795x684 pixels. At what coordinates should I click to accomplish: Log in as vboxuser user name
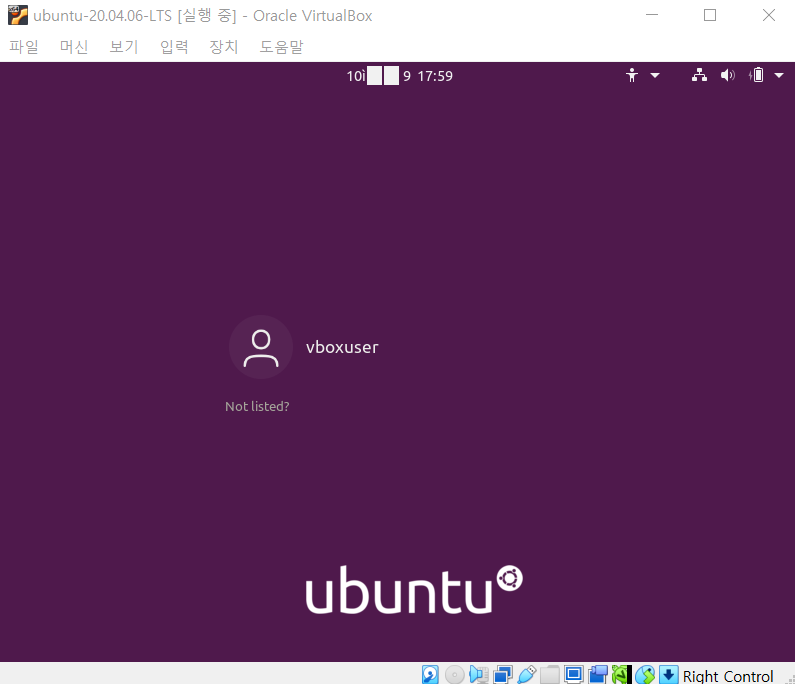pyautogui.click(x=342, y=347)
